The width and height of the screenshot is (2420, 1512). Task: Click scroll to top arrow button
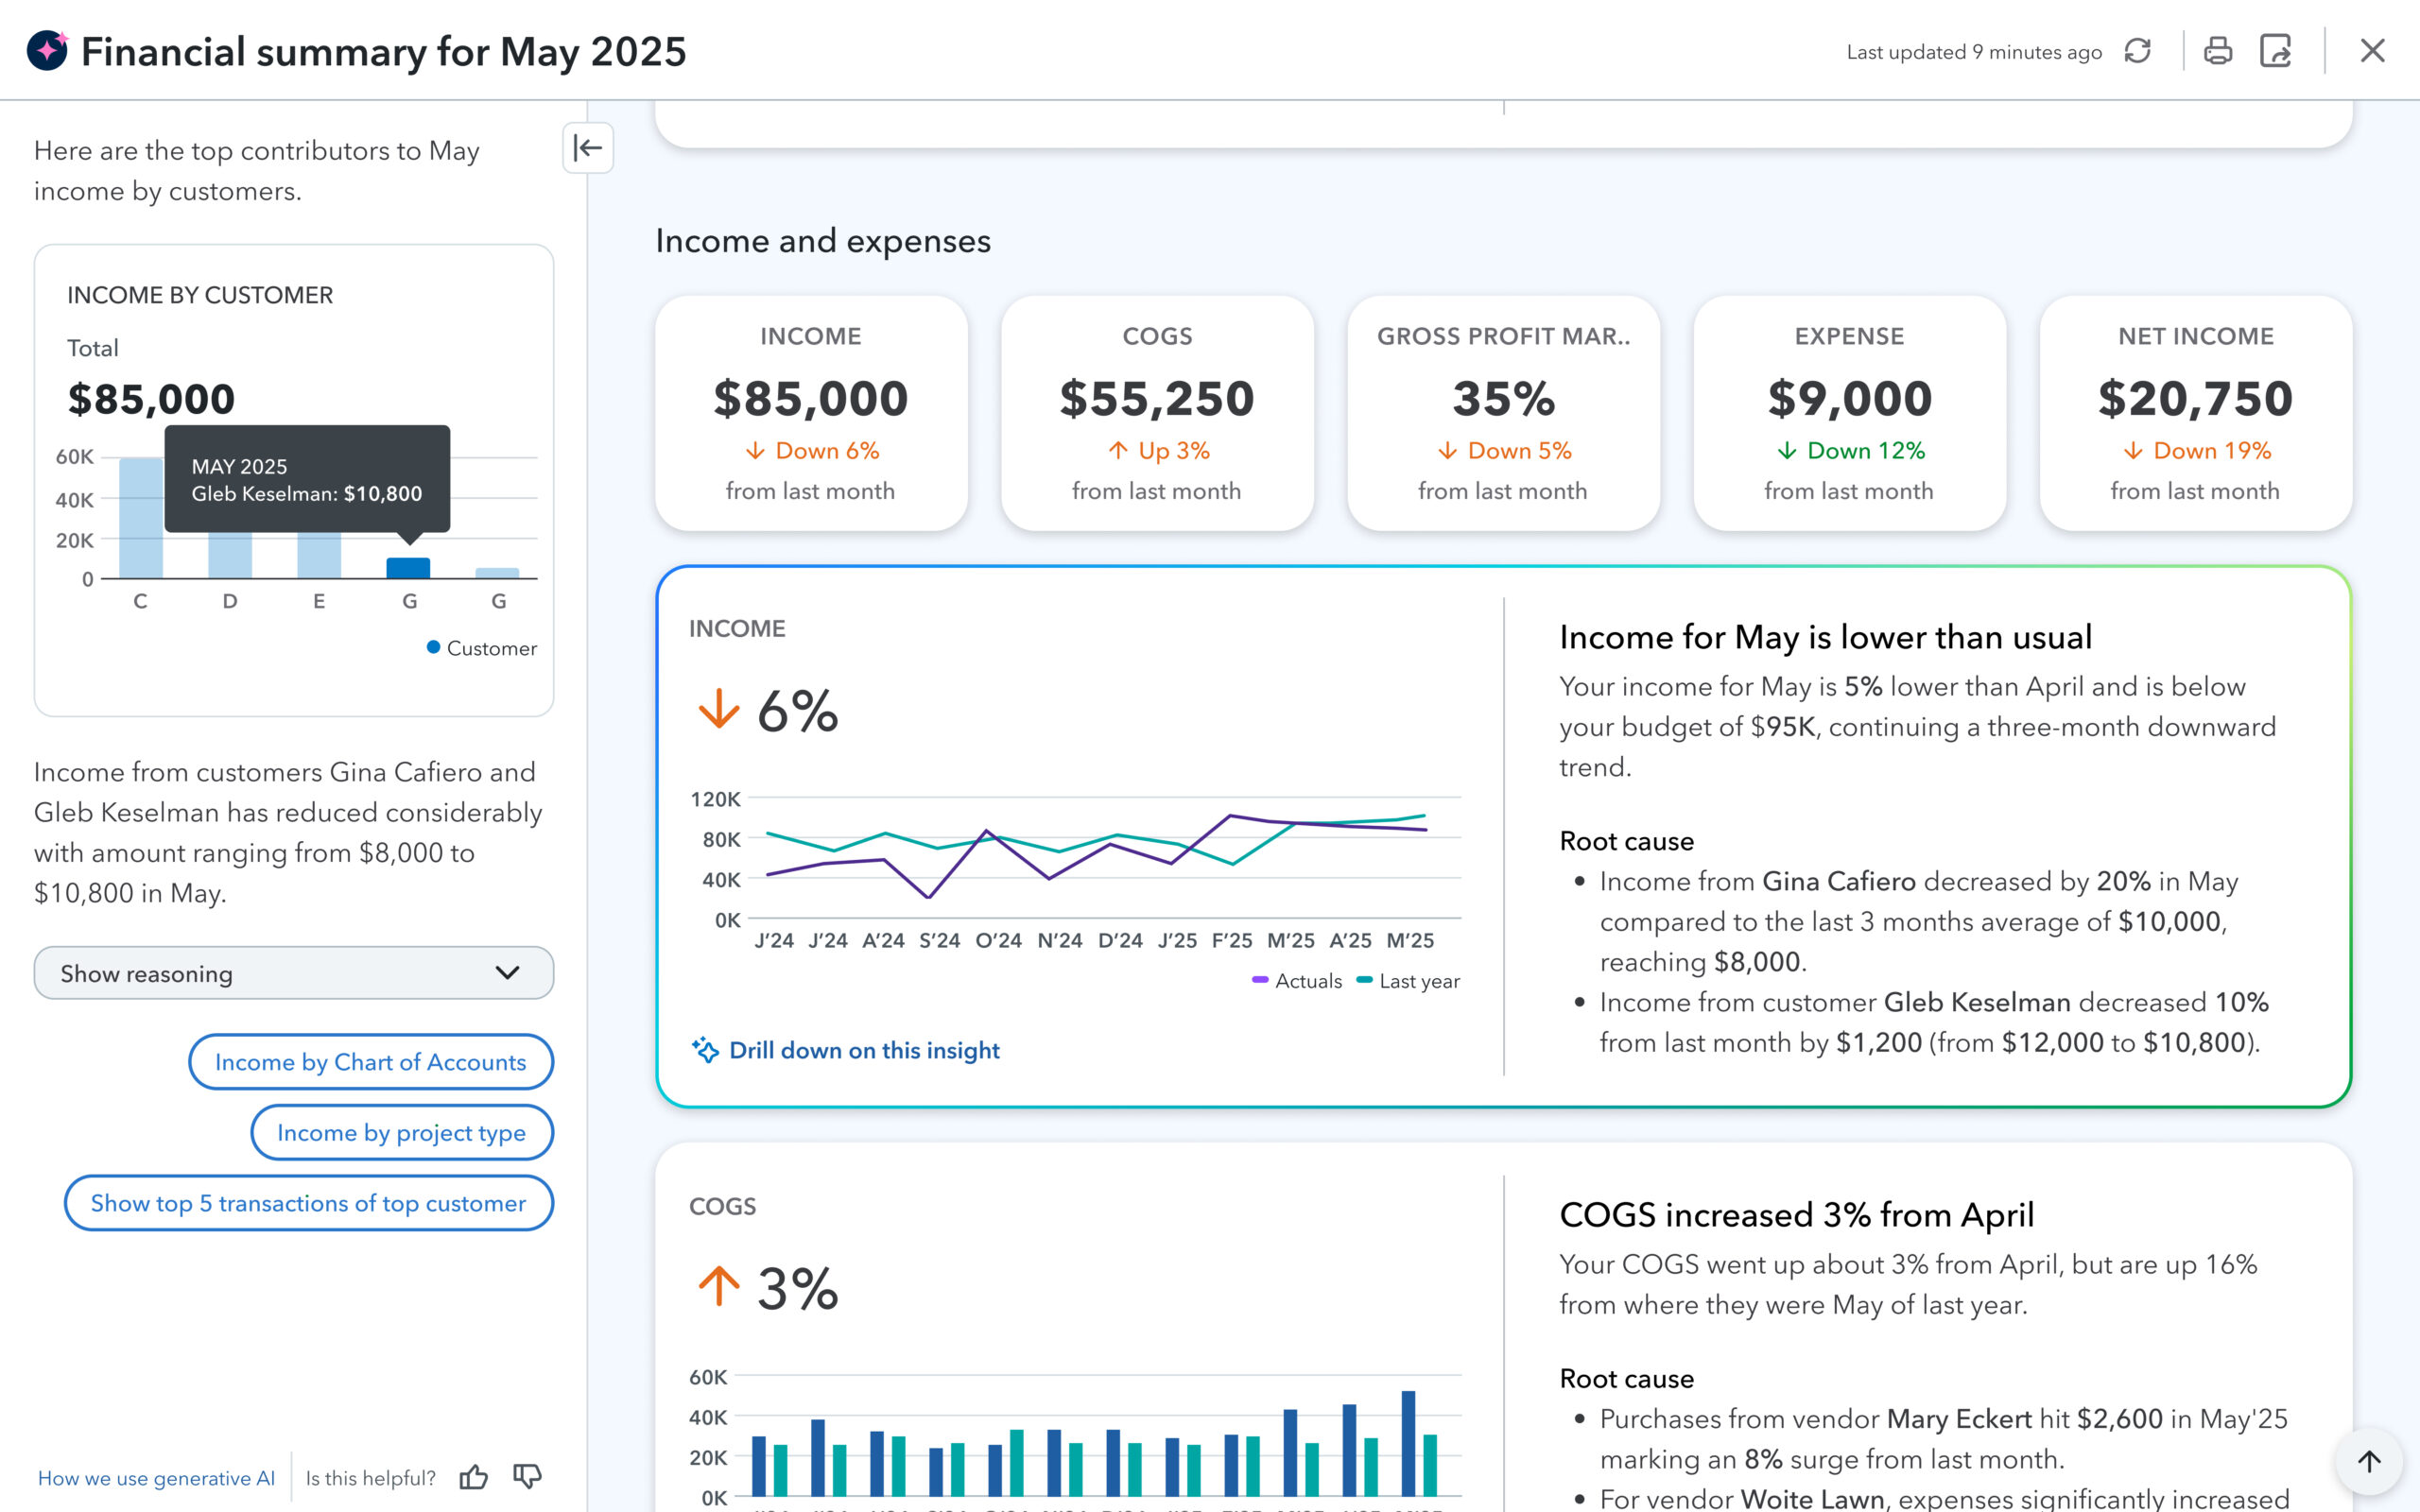(x=2368, y=1461)
